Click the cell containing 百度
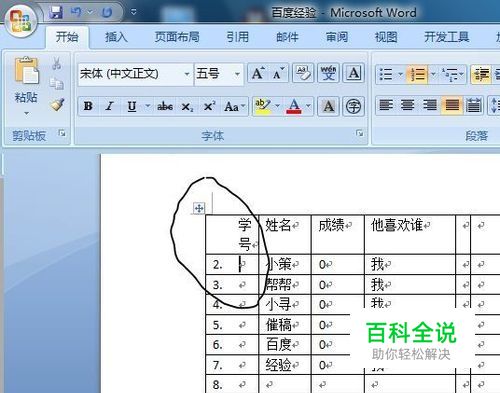Viewport: 500px width, 393px height. click(285, 345)
